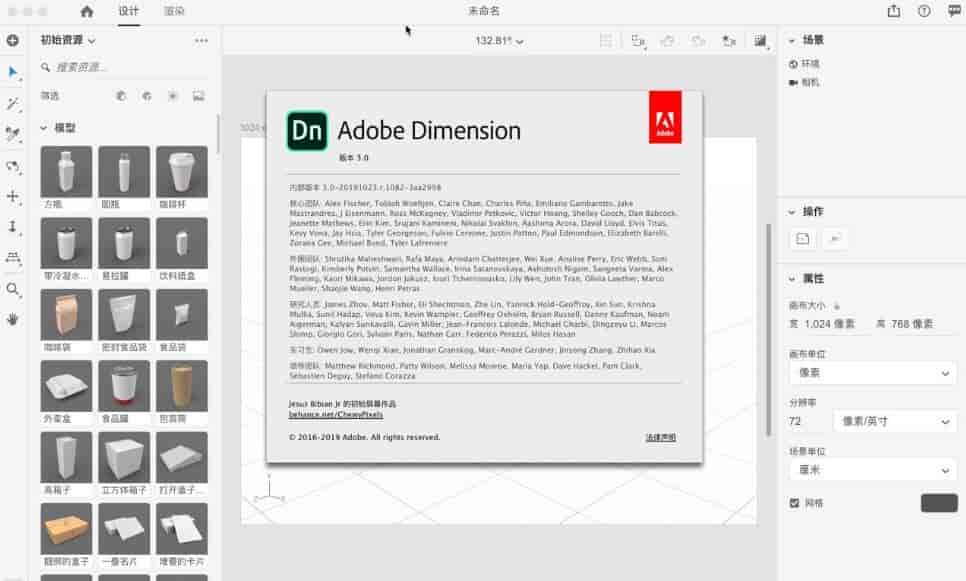Open the 厘米 scene unit dropdown
The width and height of the screenshot is (966, 581).
[x=871, y=470]
